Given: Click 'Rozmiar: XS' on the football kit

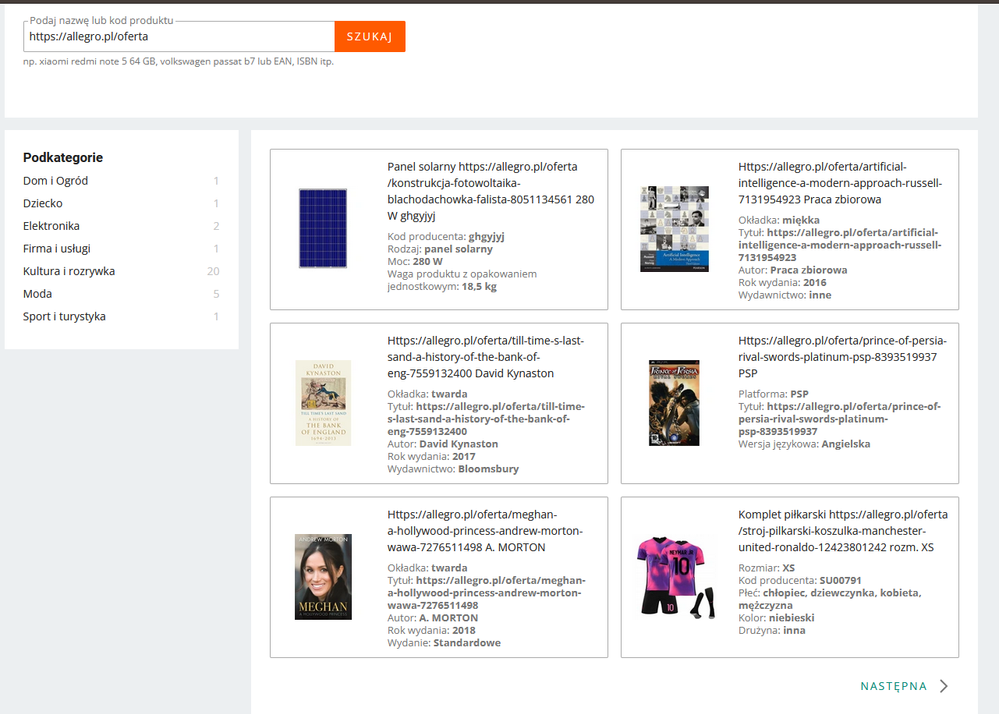Looking at the screenshot, I should 766,568.
